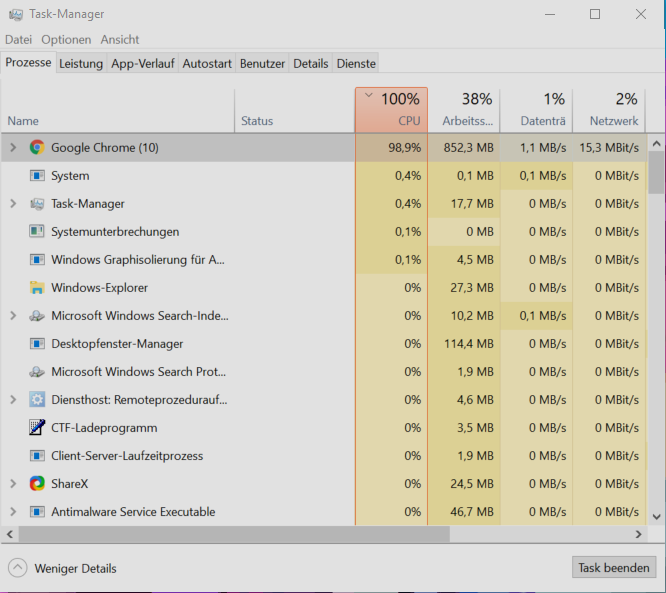The height and width of the screenshot is (593, 666).
Task: Click the Weniger Details link text
Action: [x=76, y=568]
